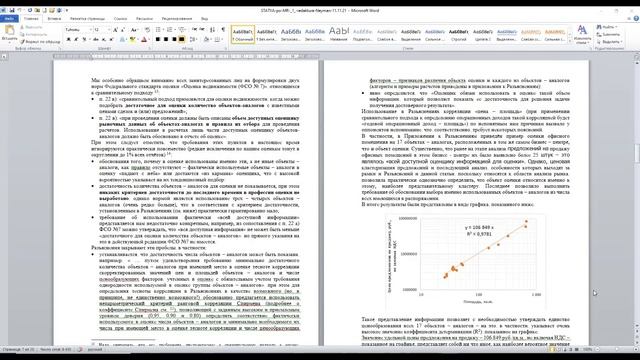Switch to Mailings (Рассылки) tab
The height and width of the screenshot is (360, 640).
144,18
